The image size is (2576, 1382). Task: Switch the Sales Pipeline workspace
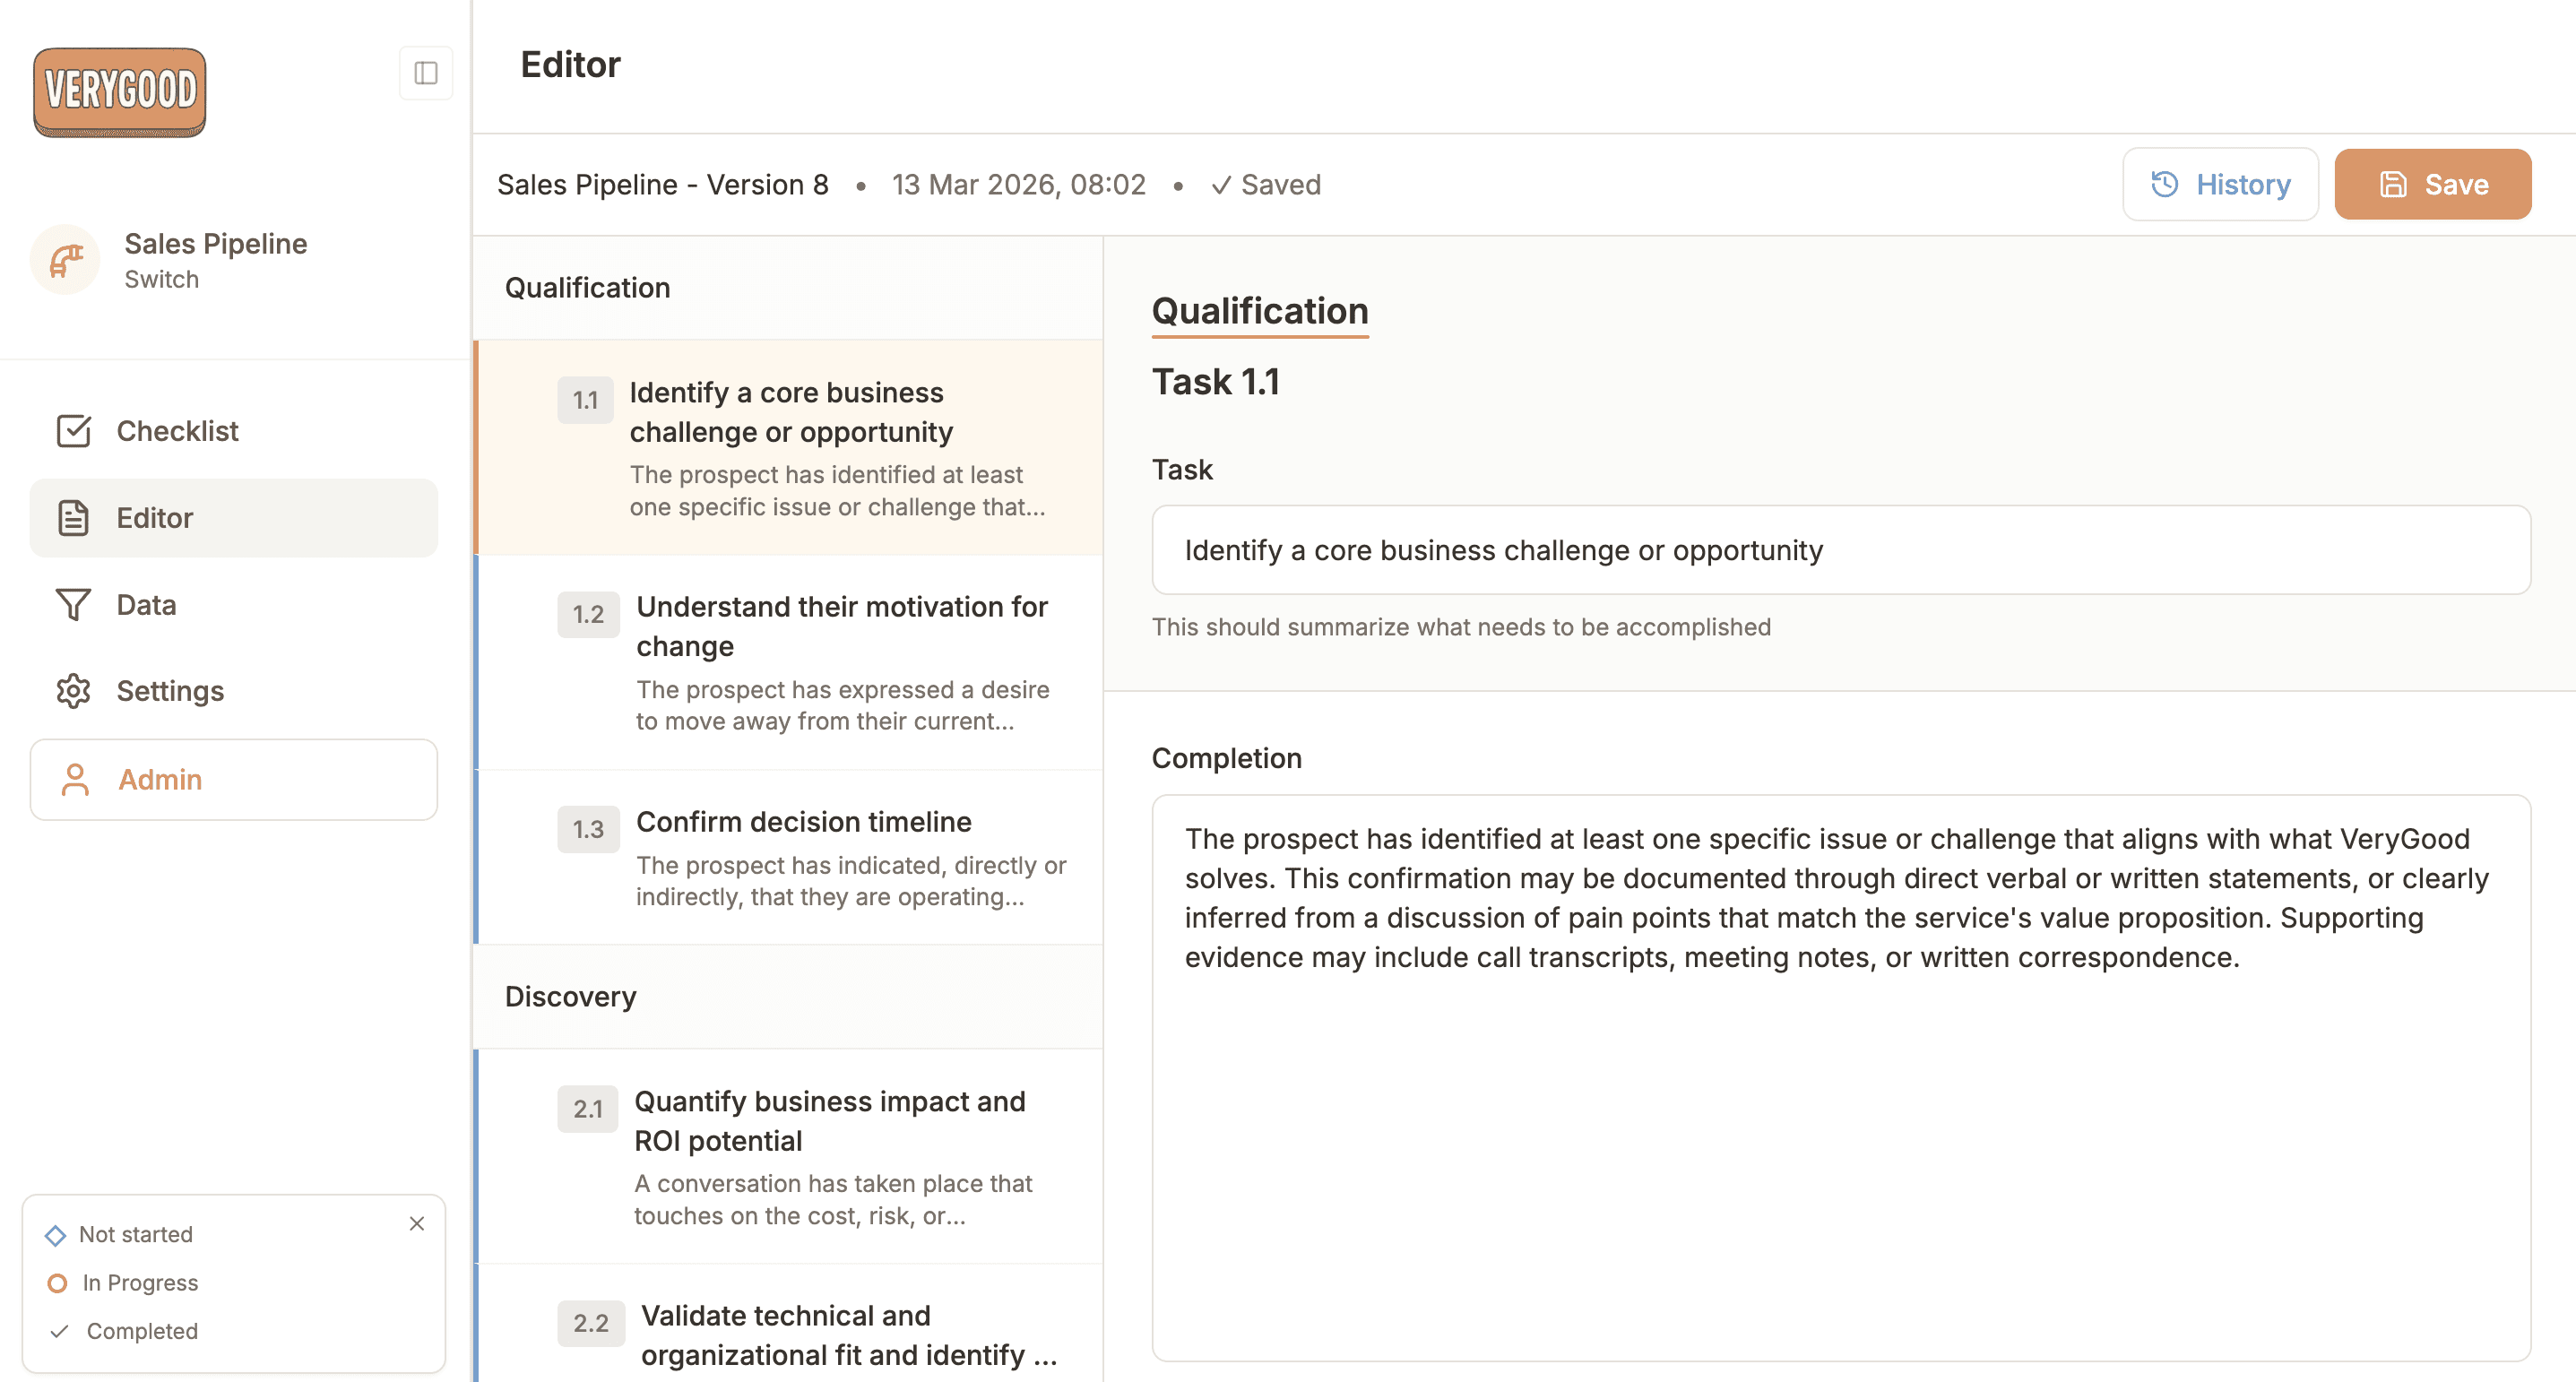pyautogui.click(x=161, y=280)
